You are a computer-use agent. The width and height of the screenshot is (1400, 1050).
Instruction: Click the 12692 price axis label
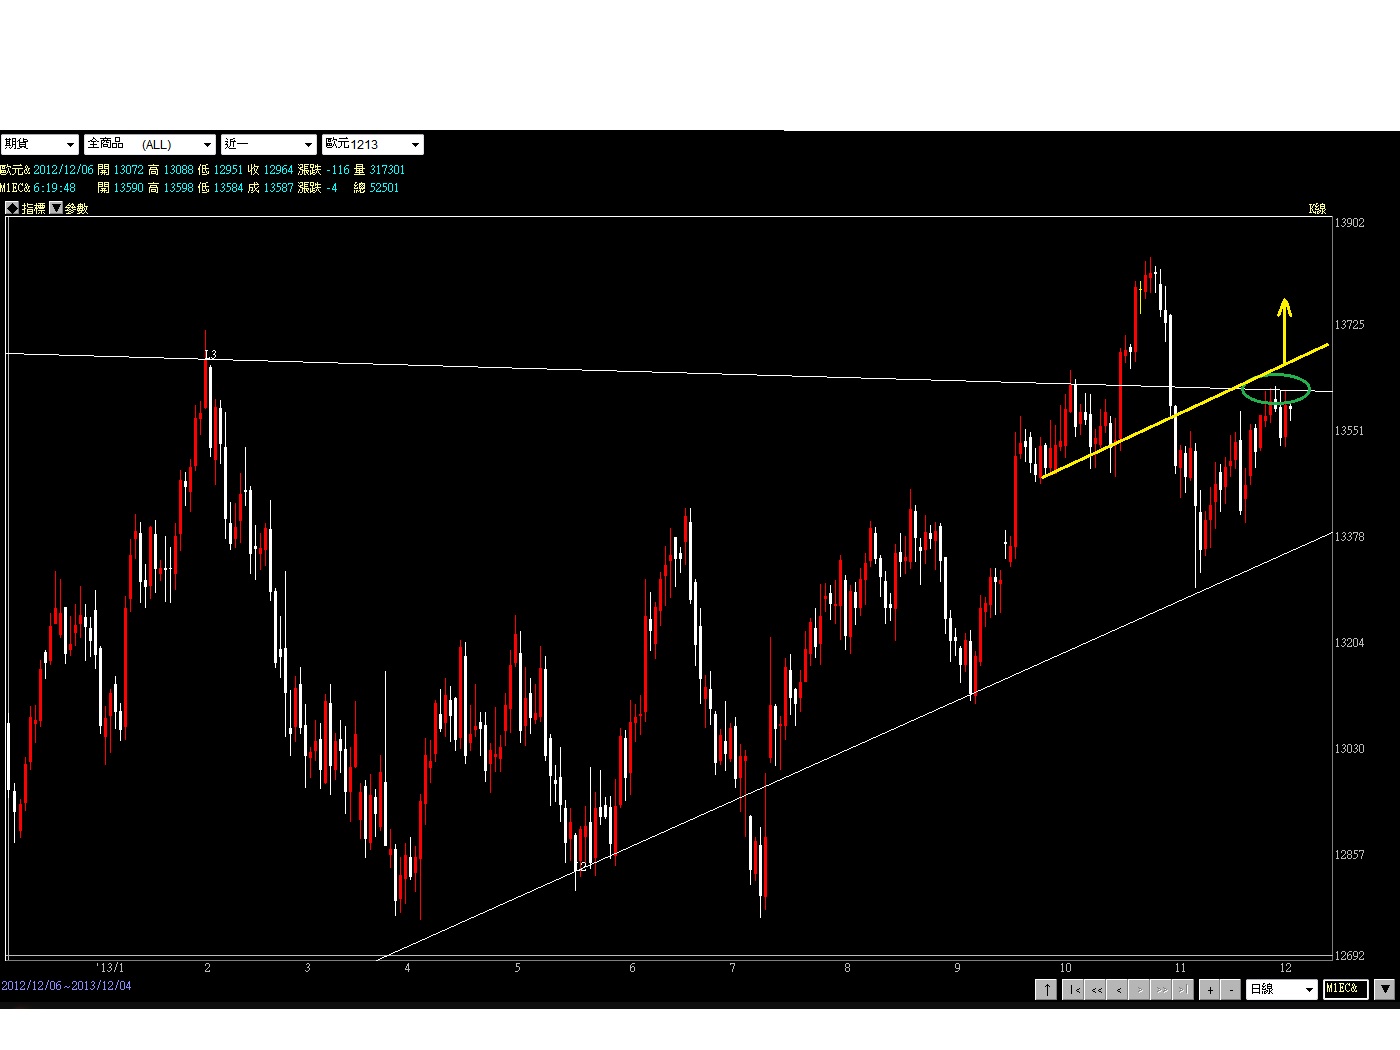tap(1350, 956)
